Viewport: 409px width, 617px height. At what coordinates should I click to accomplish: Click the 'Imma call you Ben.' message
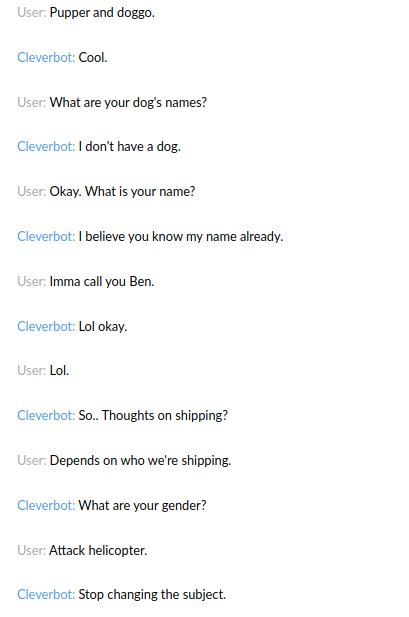[x=102, y=281]
